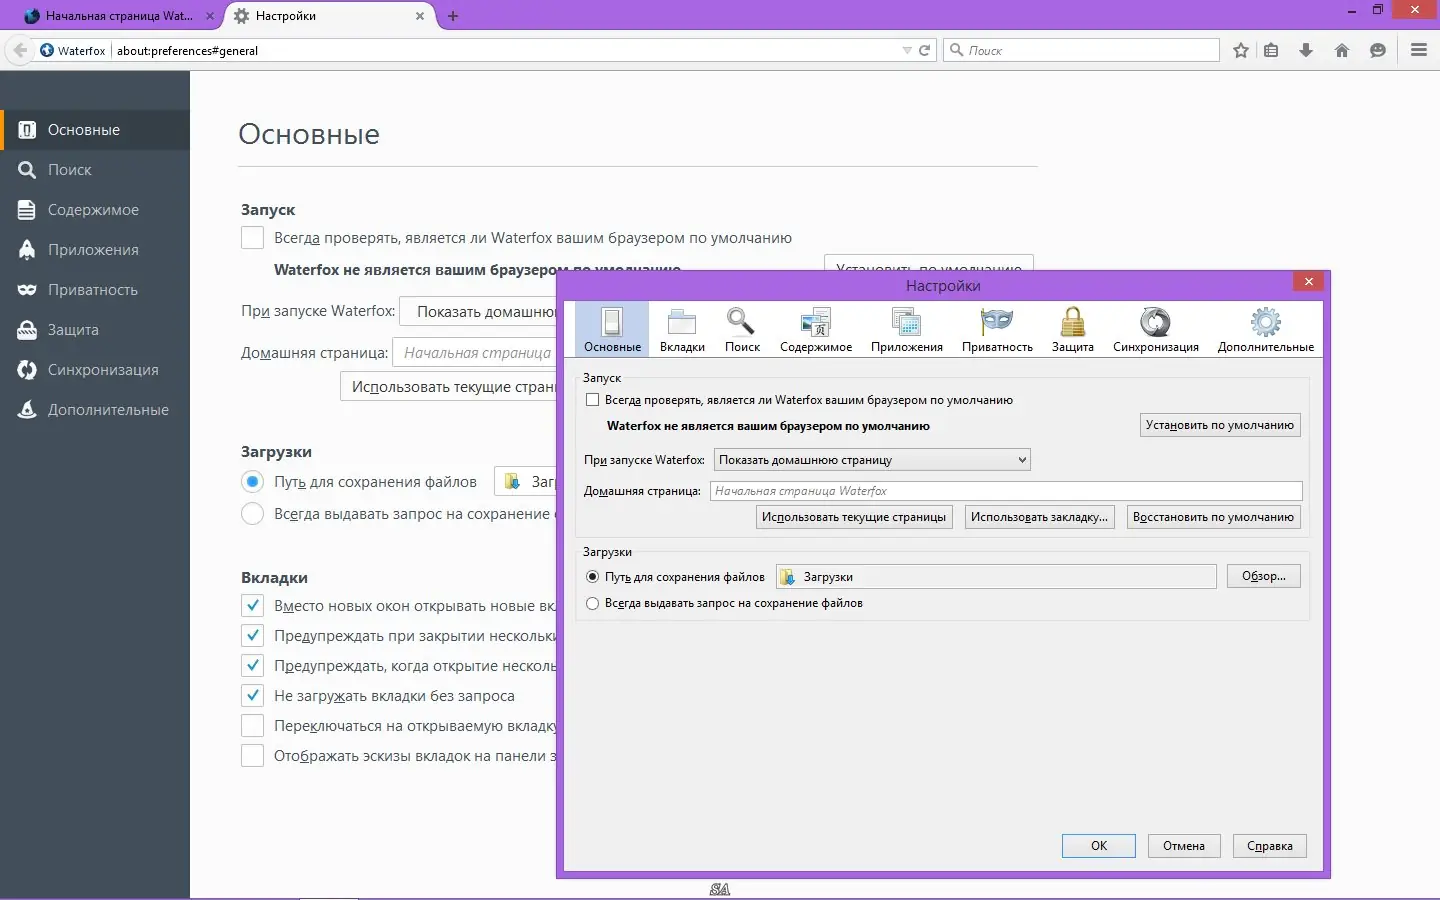Viewport: 1440px width, 900px height.
Task: Click Использовать текущие страницы in the dialog
Action: (854, 517)
